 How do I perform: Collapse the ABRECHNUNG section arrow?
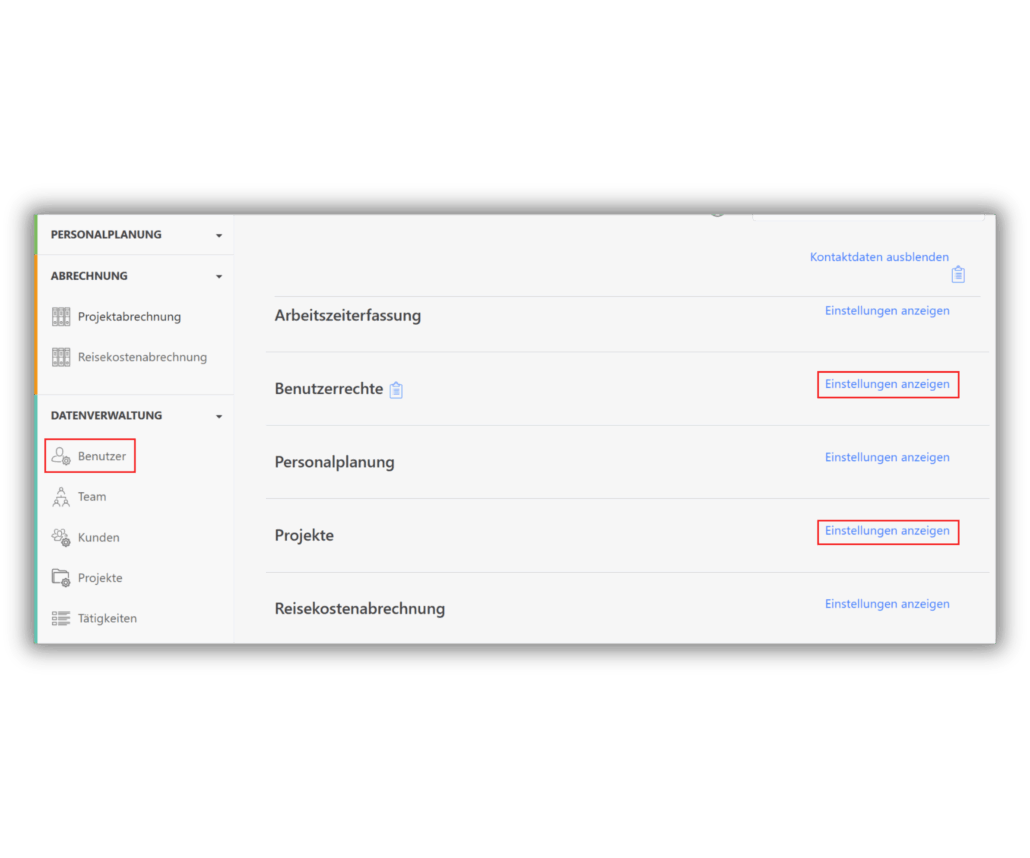coord(219,277)
